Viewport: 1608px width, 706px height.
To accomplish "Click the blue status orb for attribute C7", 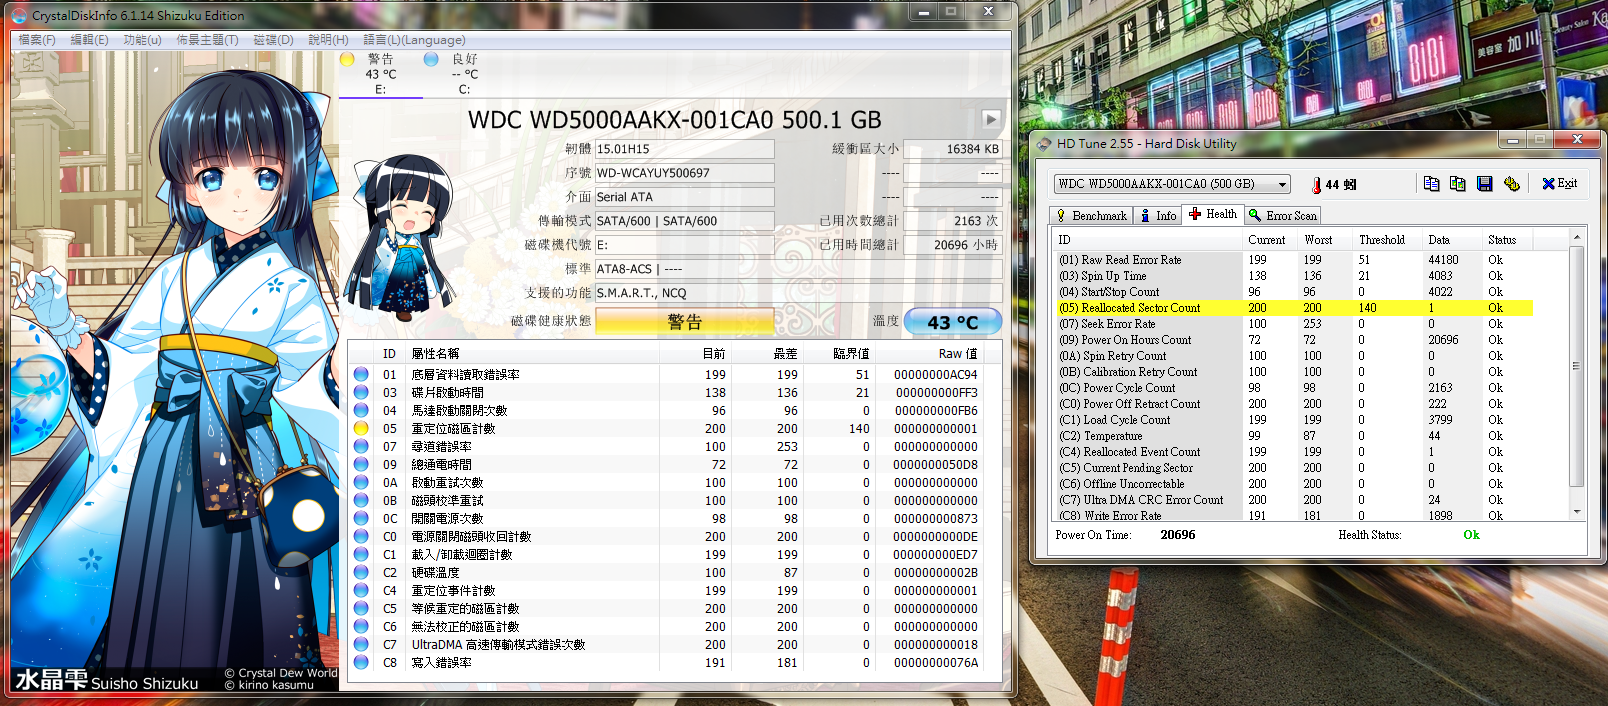I will 361,644.
